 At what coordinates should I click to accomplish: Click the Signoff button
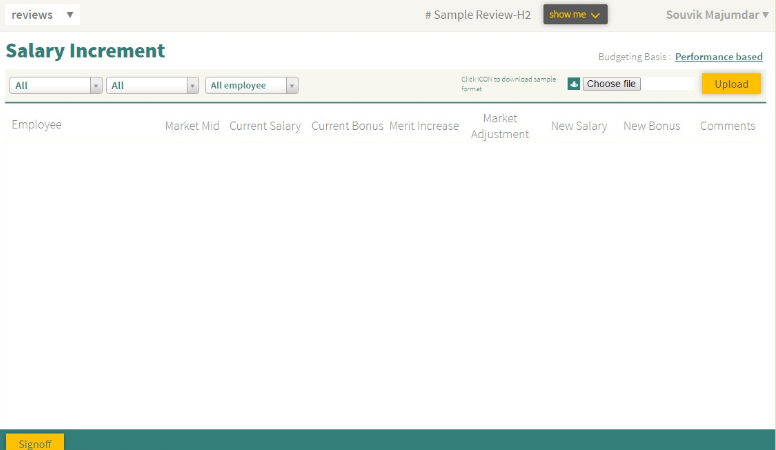point(35,442)
